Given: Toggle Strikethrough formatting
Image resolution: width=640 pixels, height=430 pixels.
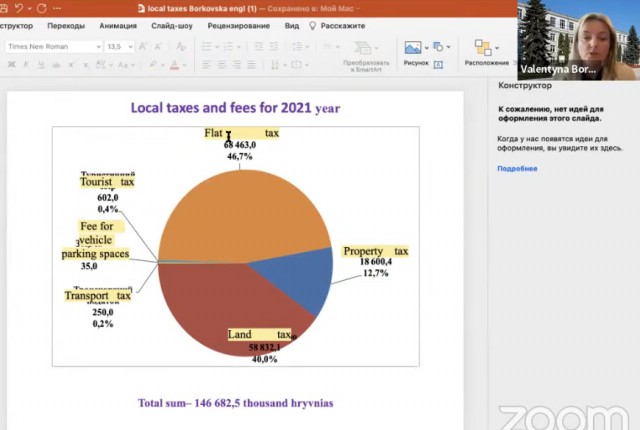Looking at the screenshot, I should point(56,65).
